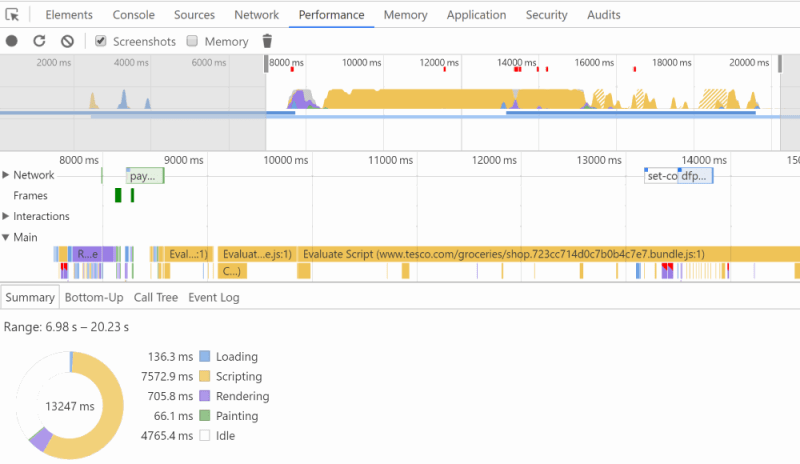The image size is (800, 464).
Task: Open the Call Tree tab
Action: [156, 297]
